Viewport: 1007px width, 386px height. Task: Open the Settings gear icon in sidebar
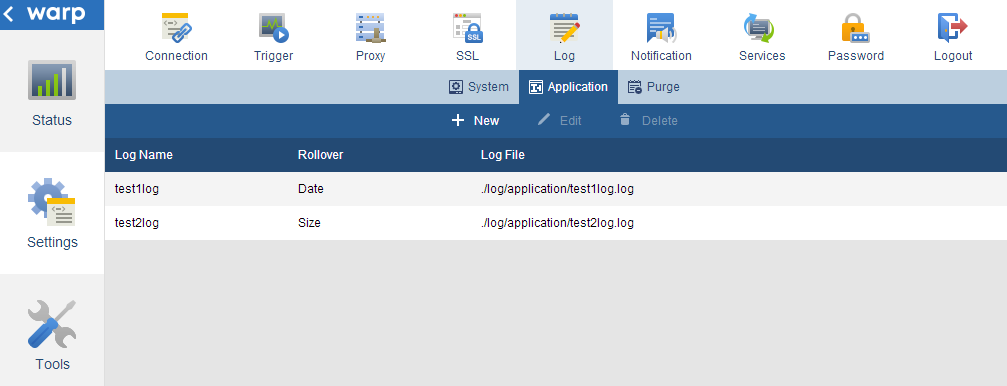click(x=52, y=202)
